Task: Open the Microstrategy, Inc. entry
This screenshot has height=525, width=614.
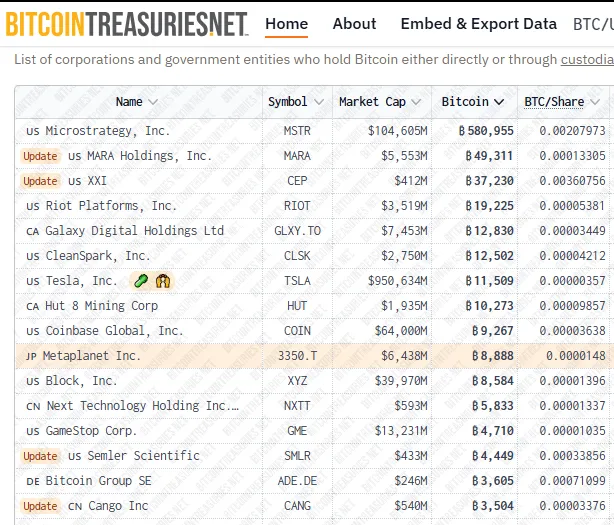Action: pyautogui.click(x=107, y=131)
